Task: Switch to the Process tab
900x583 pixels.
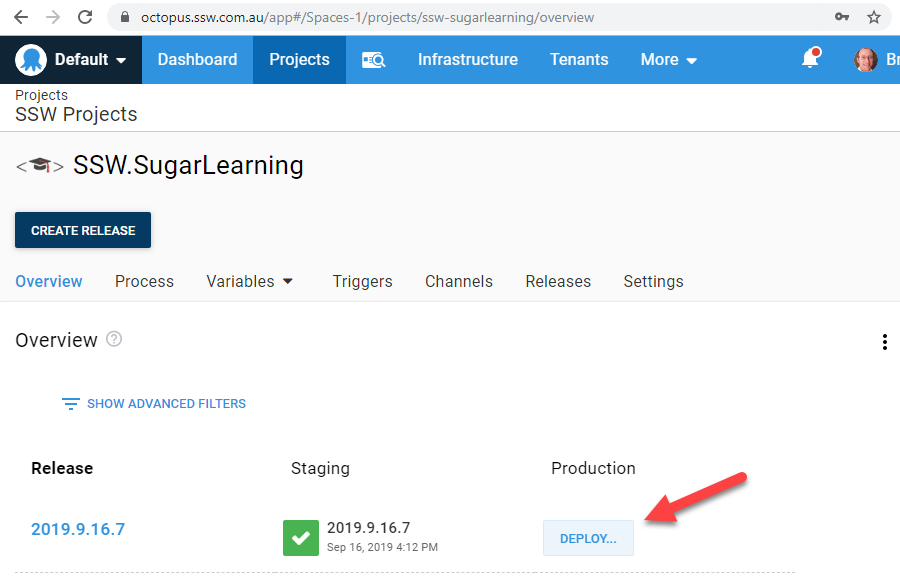Action: coord(144,281)
